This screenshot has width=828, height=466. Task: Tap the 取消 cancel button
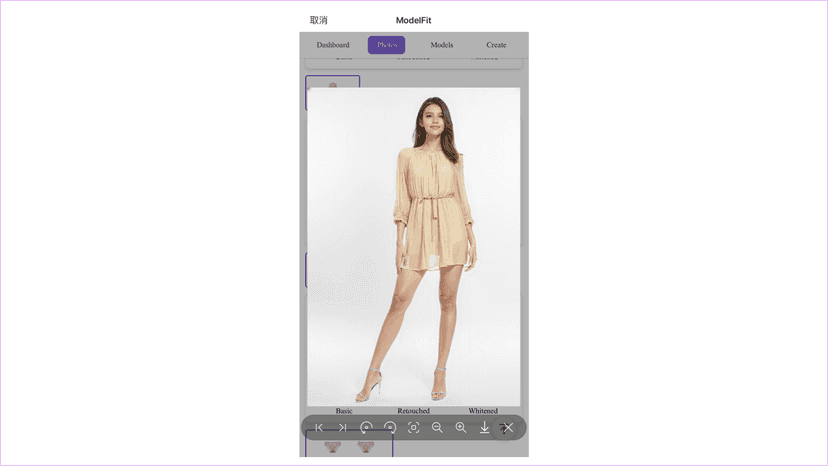pyautogui.click(x=318, y=20)
